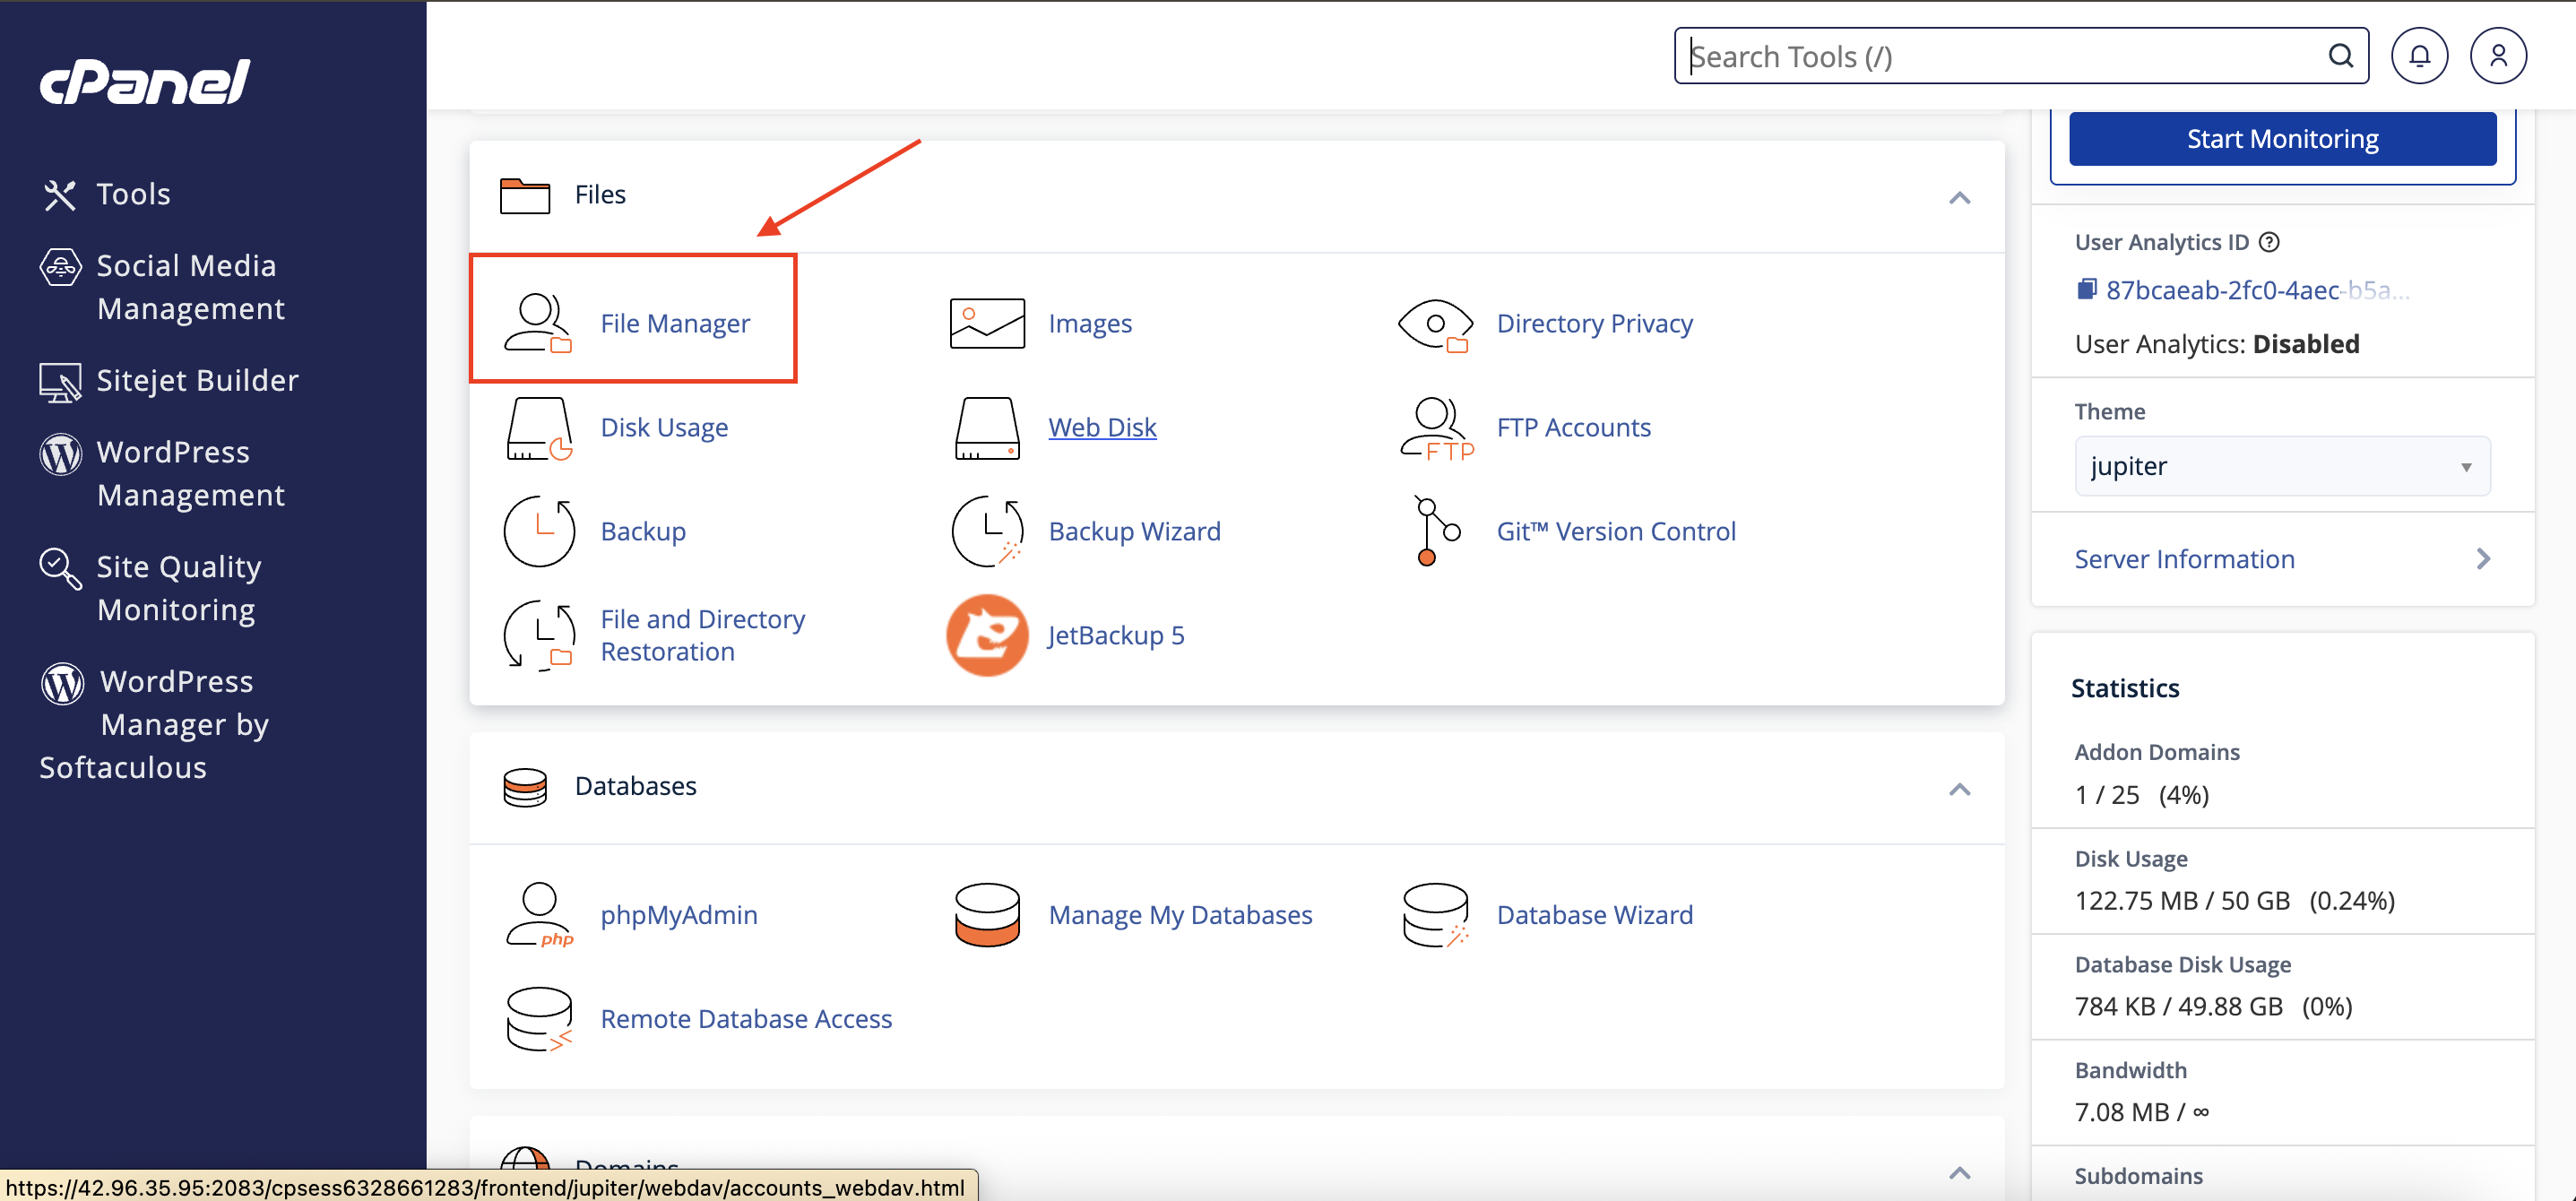Open the Directory Privacy eye icon
This screenshot has width=2576, height=1201.
point(1435,325)
